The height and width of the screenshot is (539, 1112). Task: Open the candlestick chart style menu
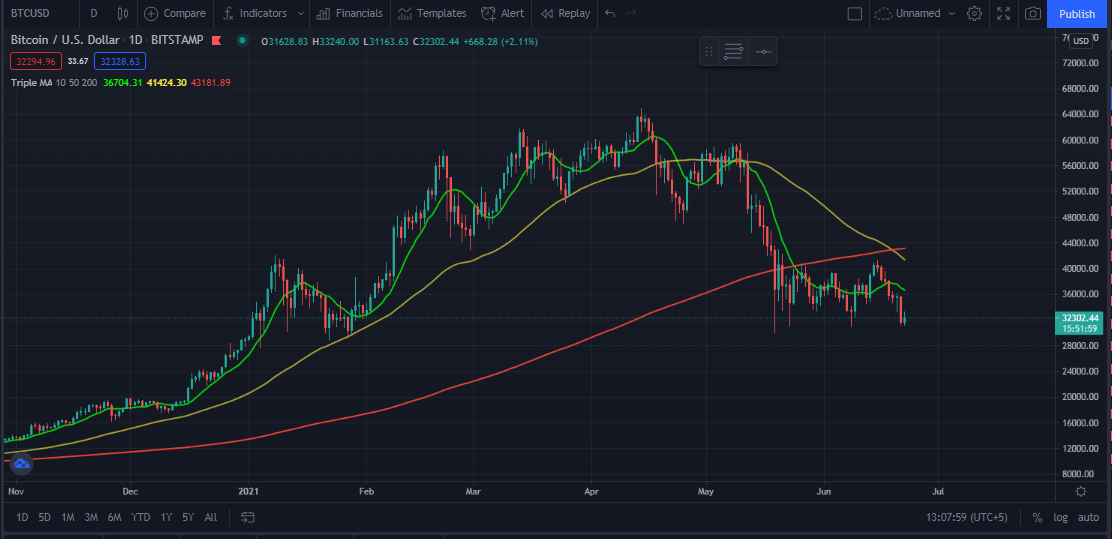[123, 13]
